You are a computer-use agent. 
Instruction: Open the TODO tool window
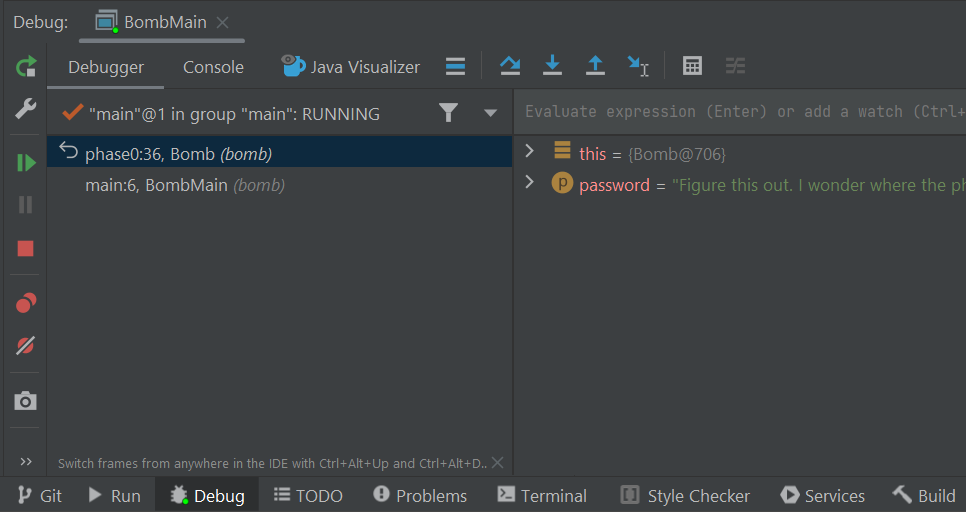coord(308,495)
